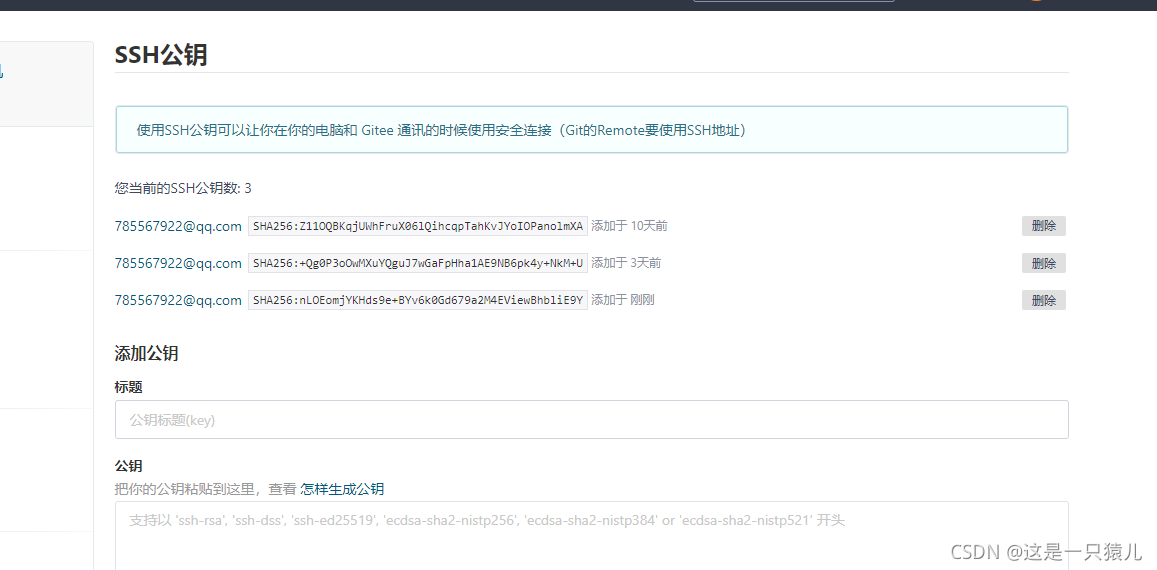The image size is (1157, 570).
Task: Focus the search box in top navigation bar
Action: tap(793, 0)
